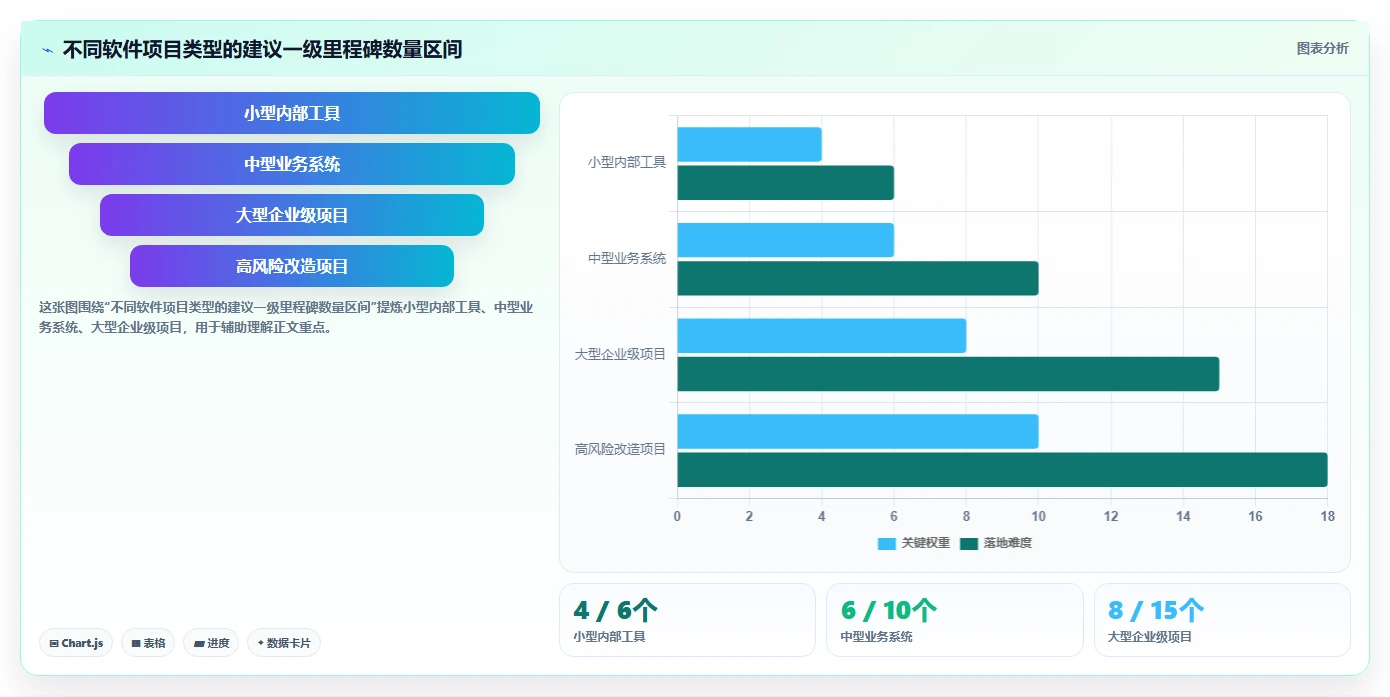Click the 4 / 6个 data card

pyautogui.click(x=687, y=620)
